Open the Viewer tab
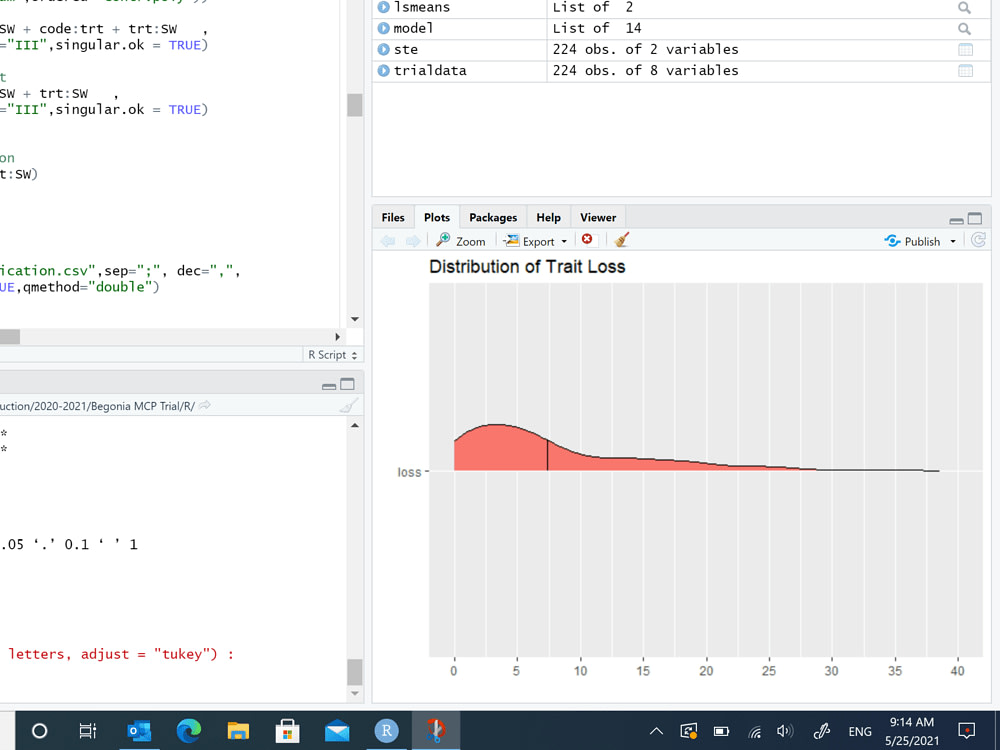 tap(598, 217)
